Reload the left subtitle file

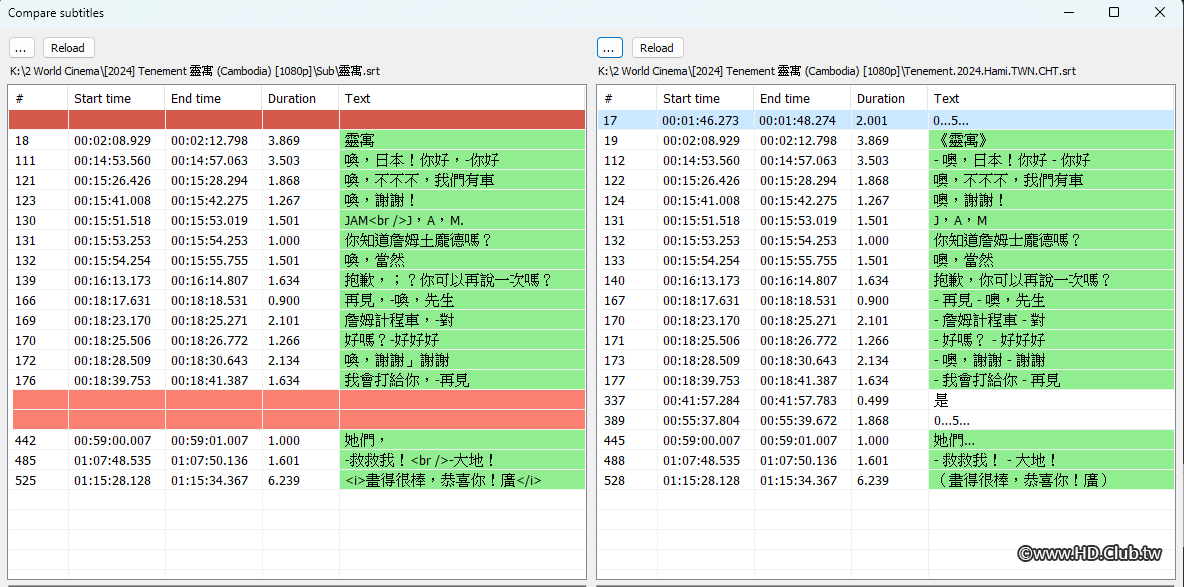[68, 48]
